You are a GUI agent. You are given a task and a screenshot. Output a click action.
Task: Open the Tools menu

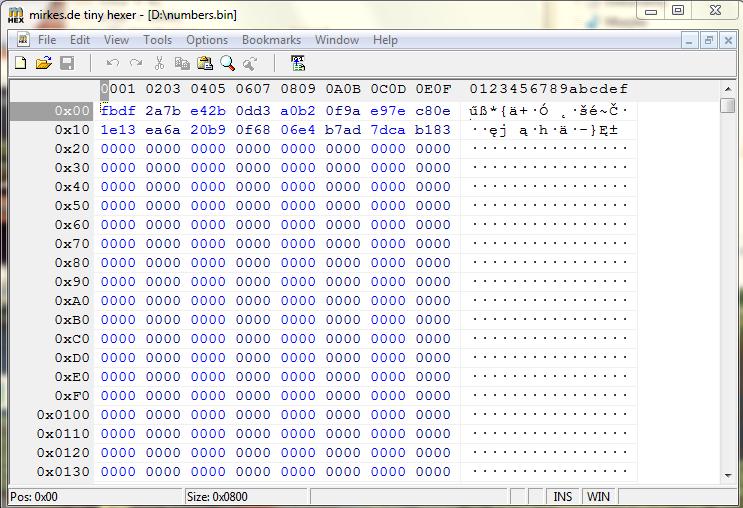coord(157,40)
